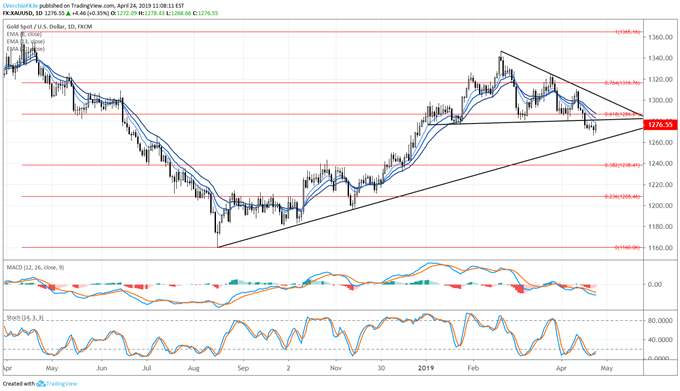Click the MACD 0.00 scale label
Viewport: 680px width, 391px height.
[x=655, y=285]
